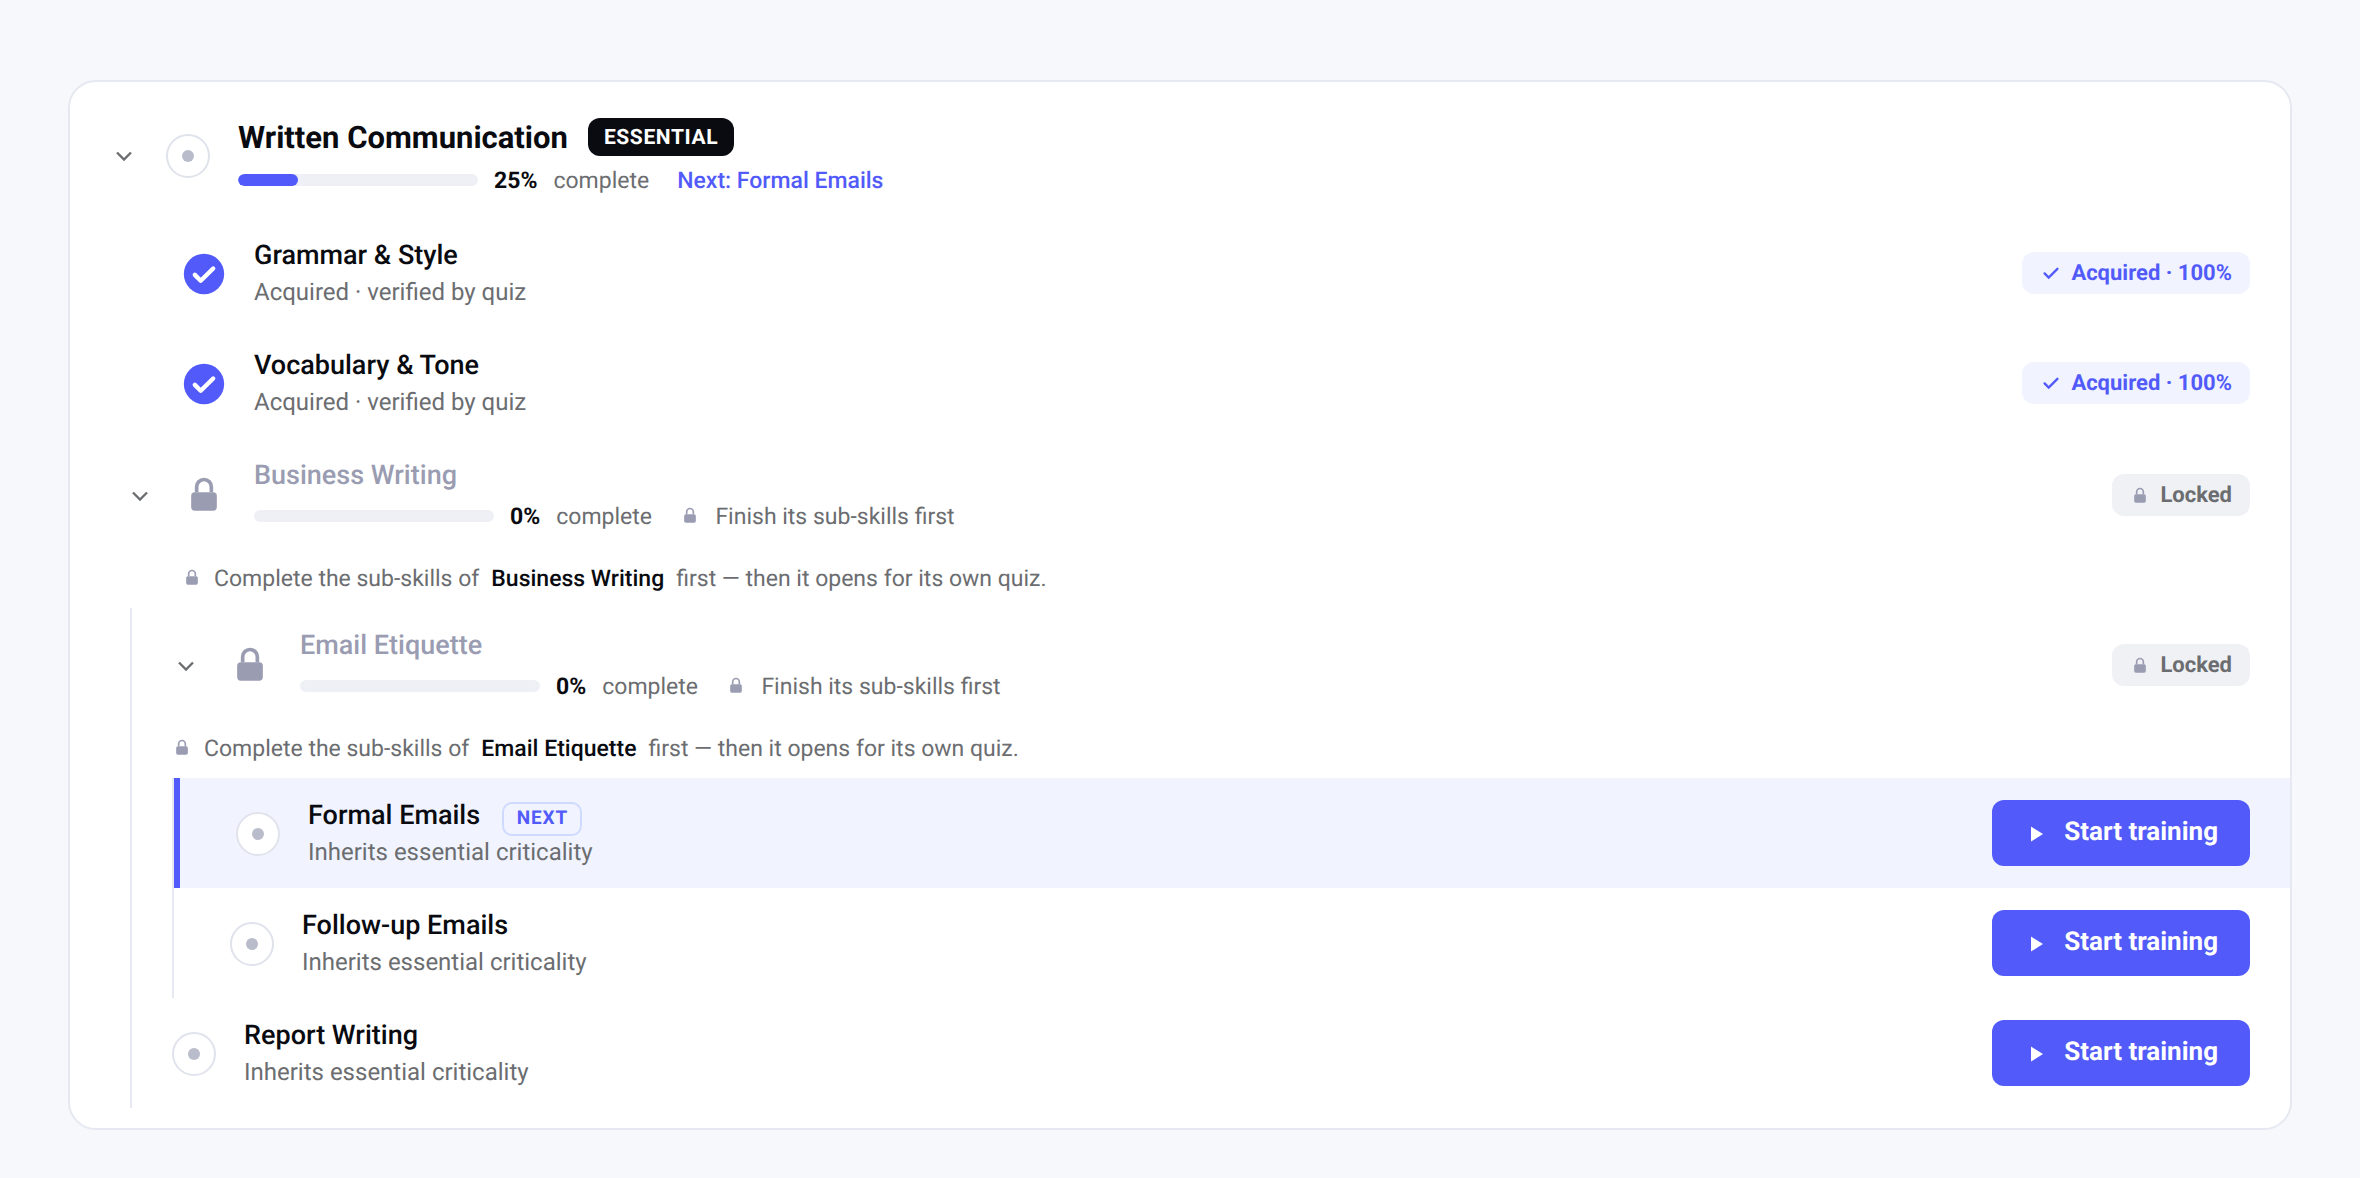Click lock icon before 'Complete the sub-skills of Email Etiquette'
2360x1178 pixels.
(x=182, y=748)
